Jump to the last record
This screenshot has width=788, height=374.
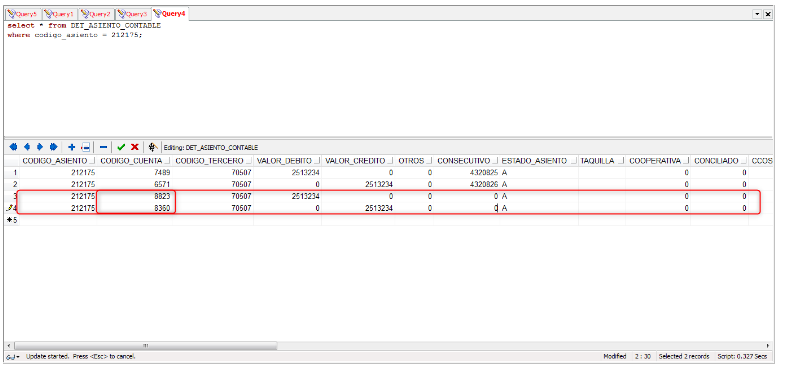[53, 147]
